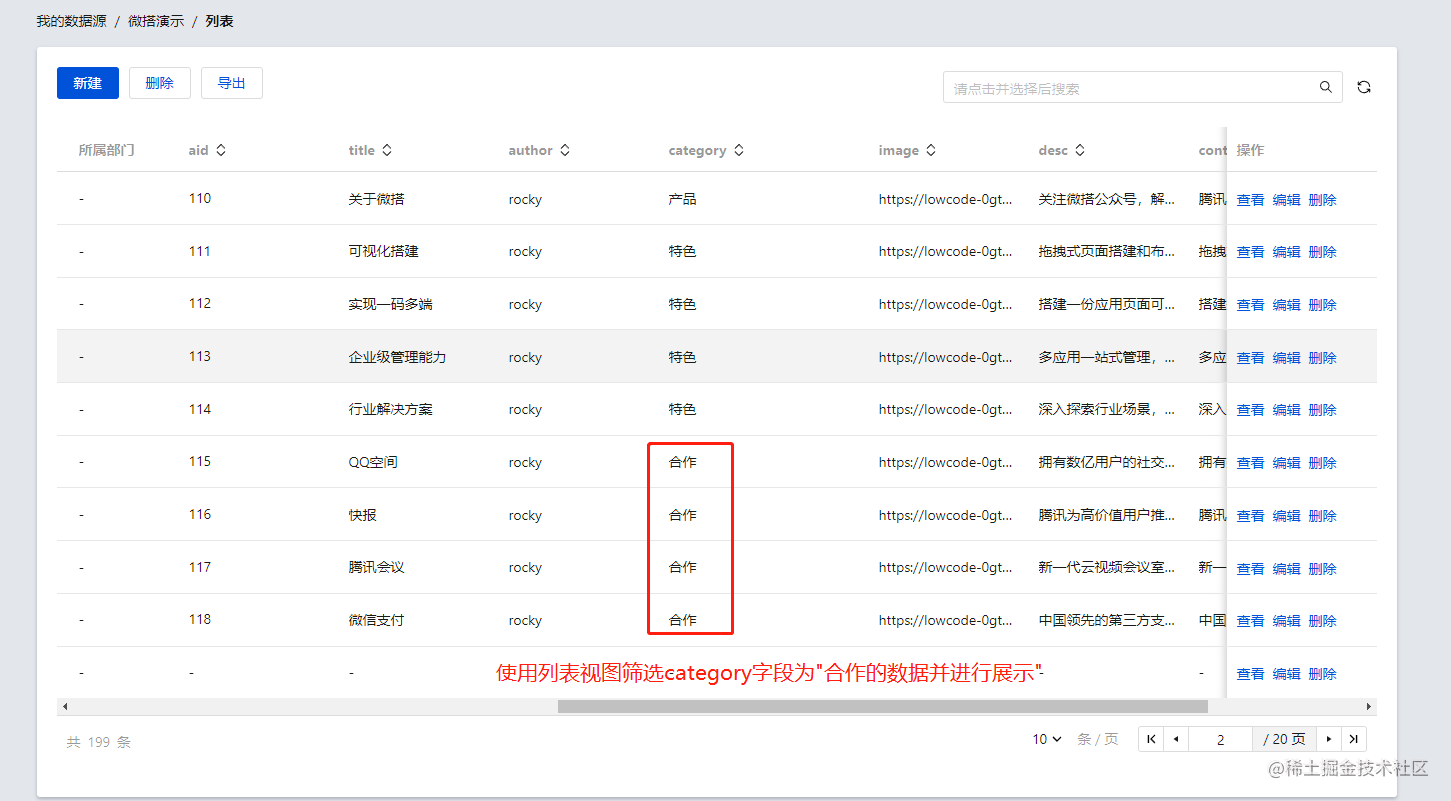Click the top toolbar 删除 button
The image size is (1451, 801).
point(160,83)
